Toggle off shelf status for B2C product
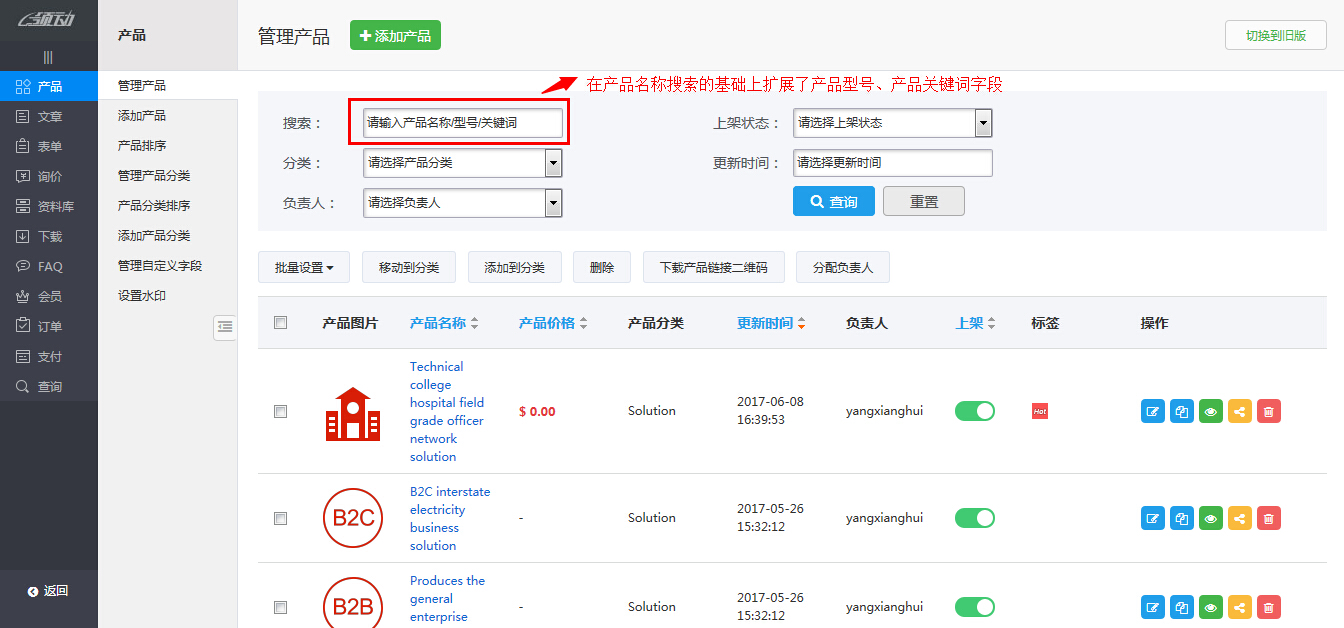 pos(974,518)
